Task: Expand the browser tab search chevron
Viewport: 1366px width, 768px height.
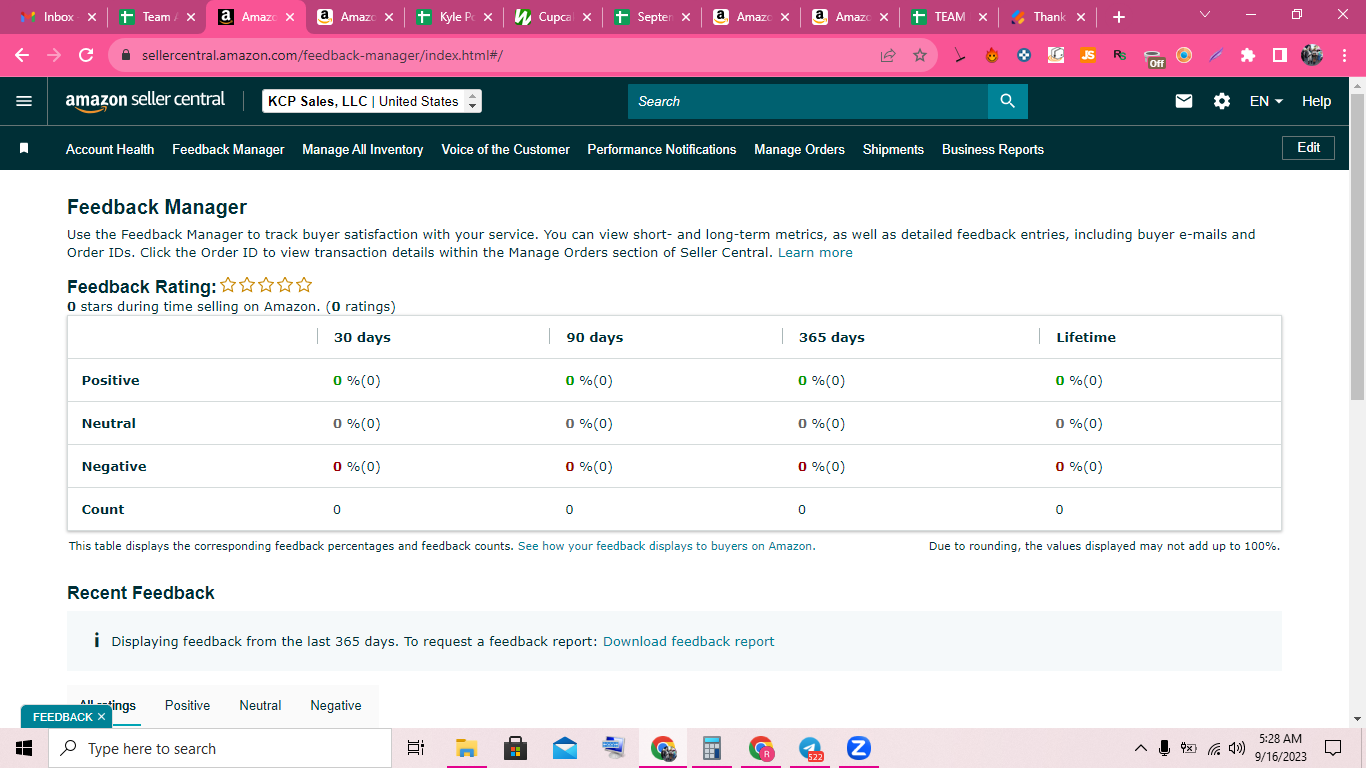Action: pos(1204,15)
